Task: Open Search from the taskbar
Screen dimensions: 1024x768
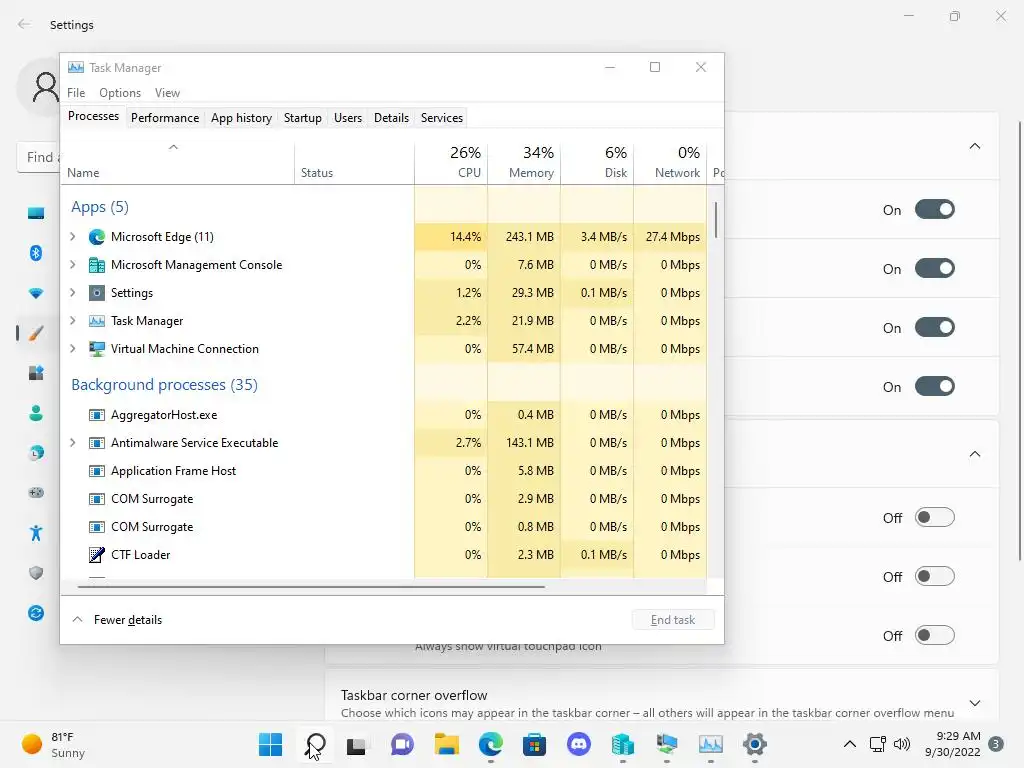Action: coord(315,744)
